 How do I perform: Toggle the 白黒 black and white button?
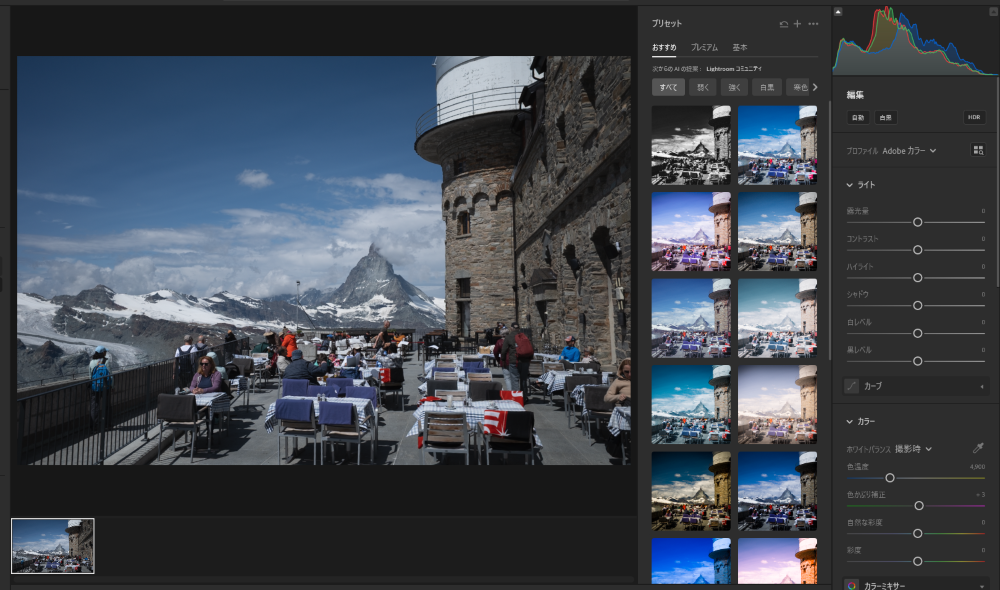885,117
